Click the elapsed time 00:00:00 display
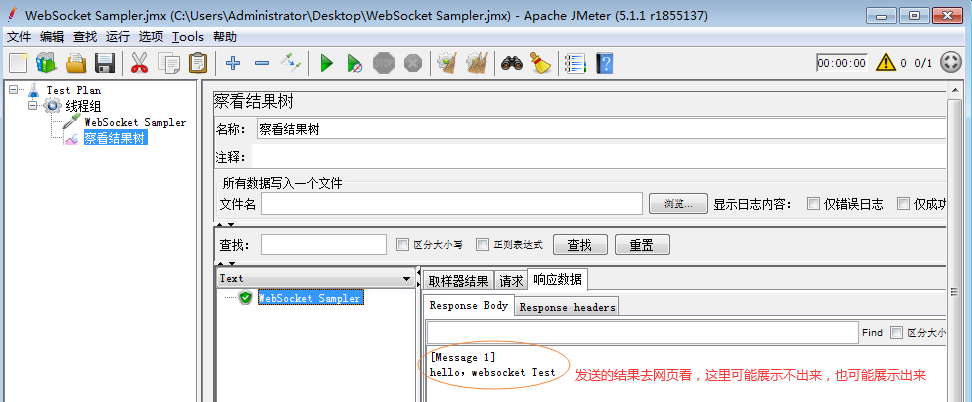Screen dimensions: 972x402 (x=842, y=63)
